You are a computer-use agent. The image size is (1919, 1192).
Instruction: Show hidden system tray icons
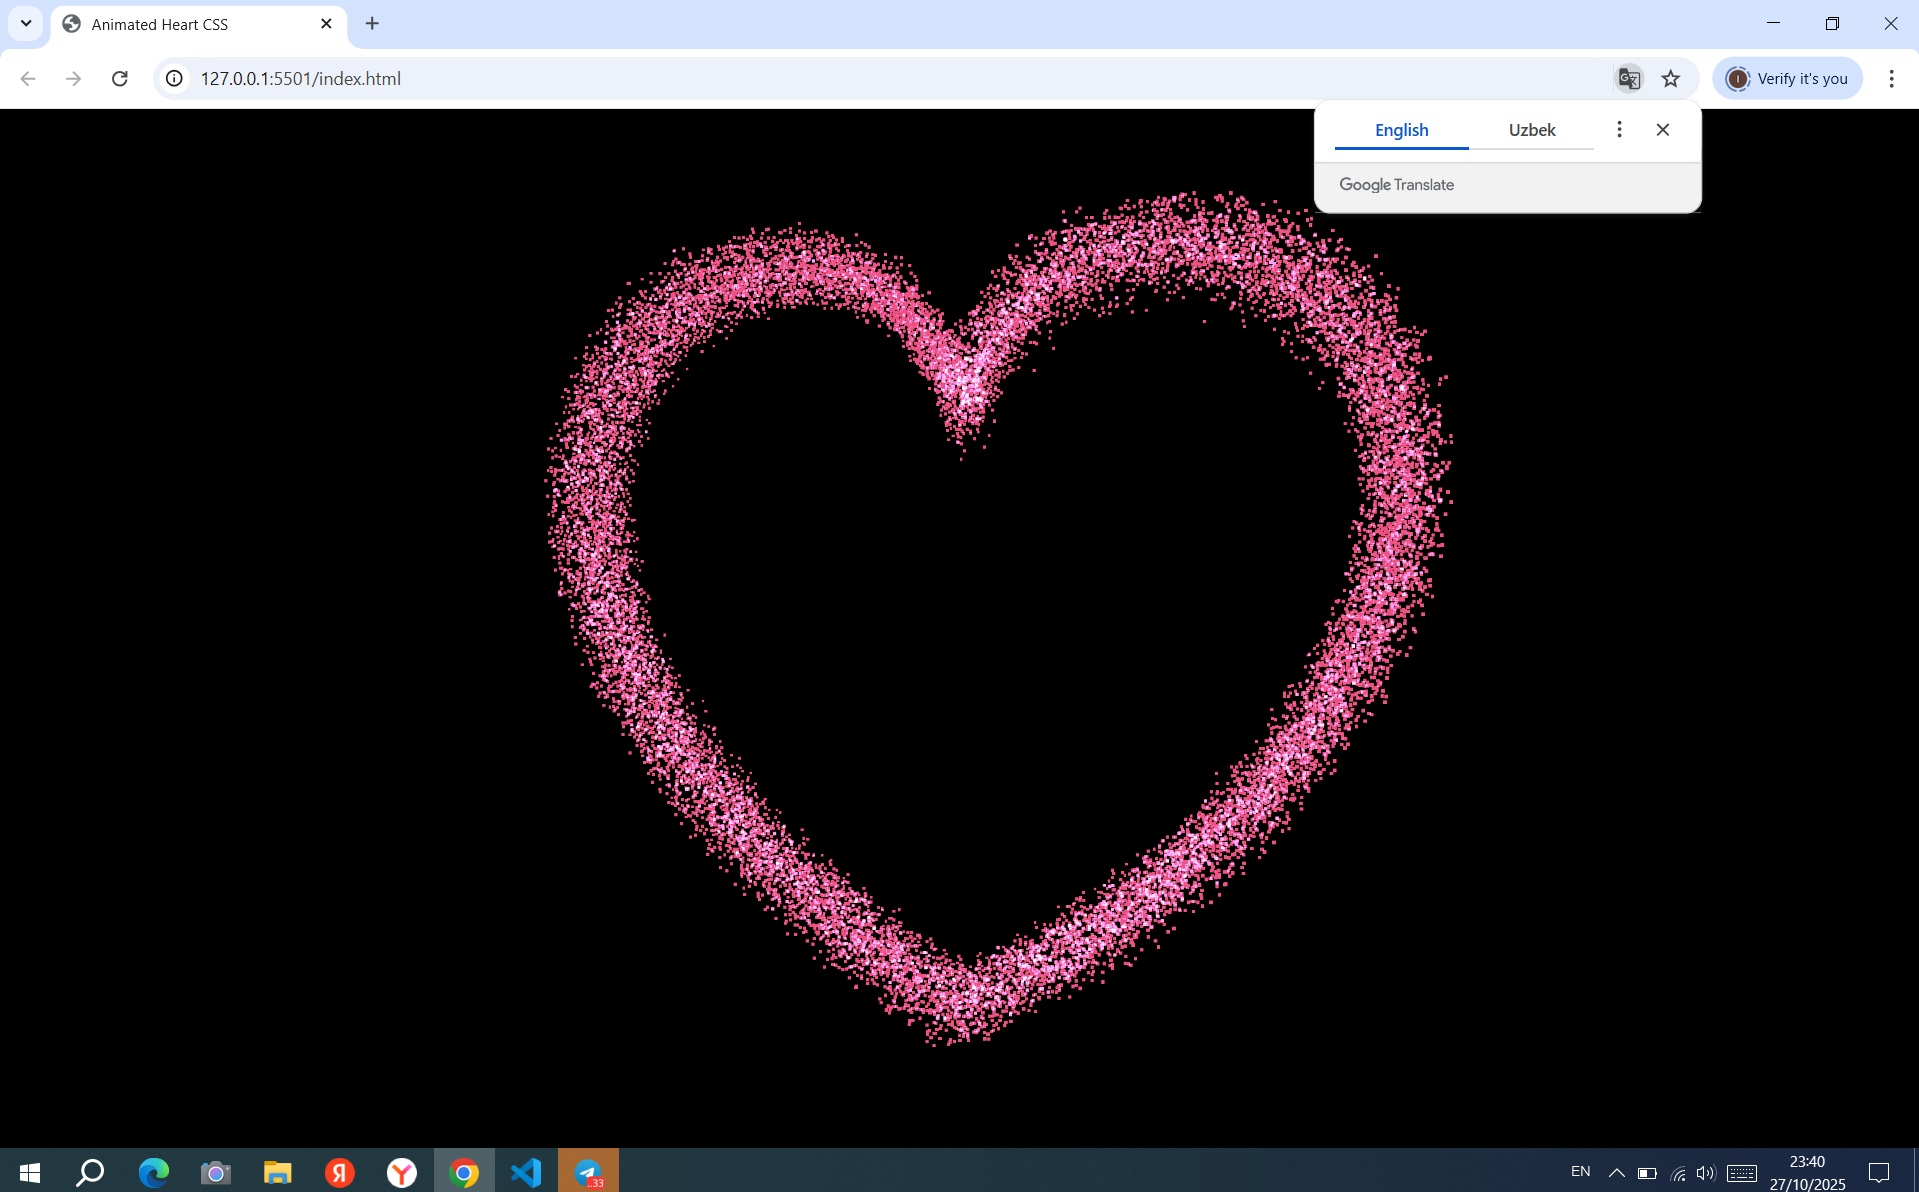click(1616, 1172)
